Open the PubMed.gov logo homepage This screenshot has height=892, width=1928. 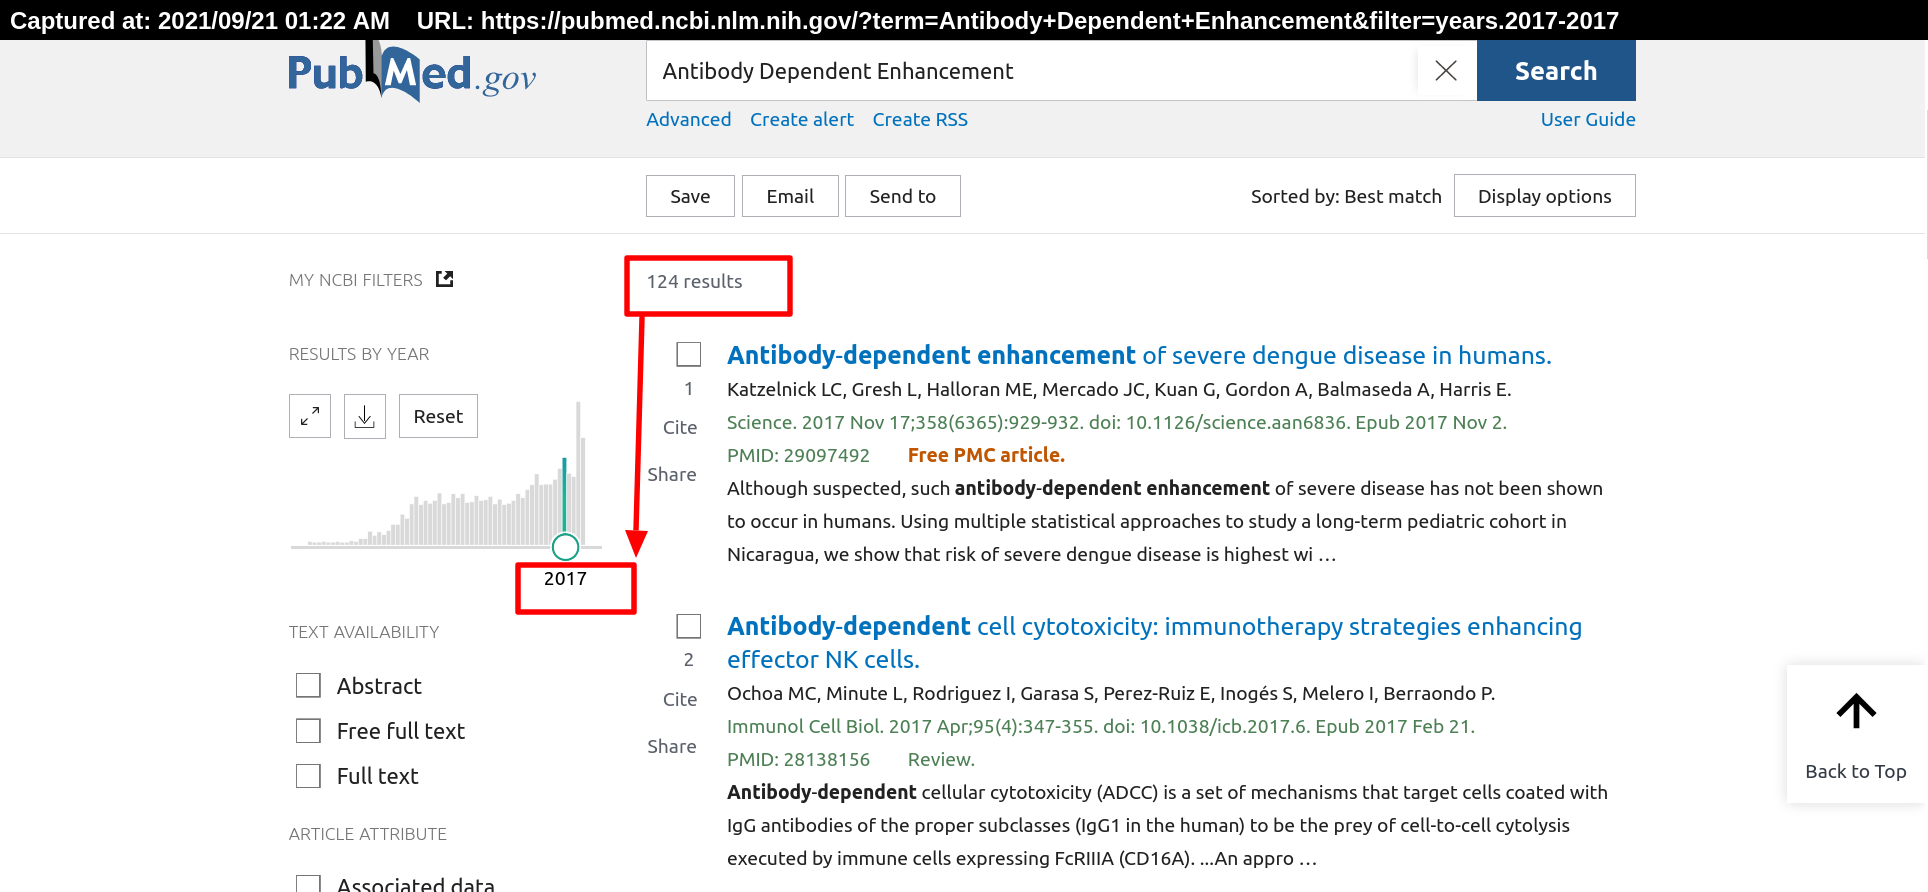click(412, 73)
